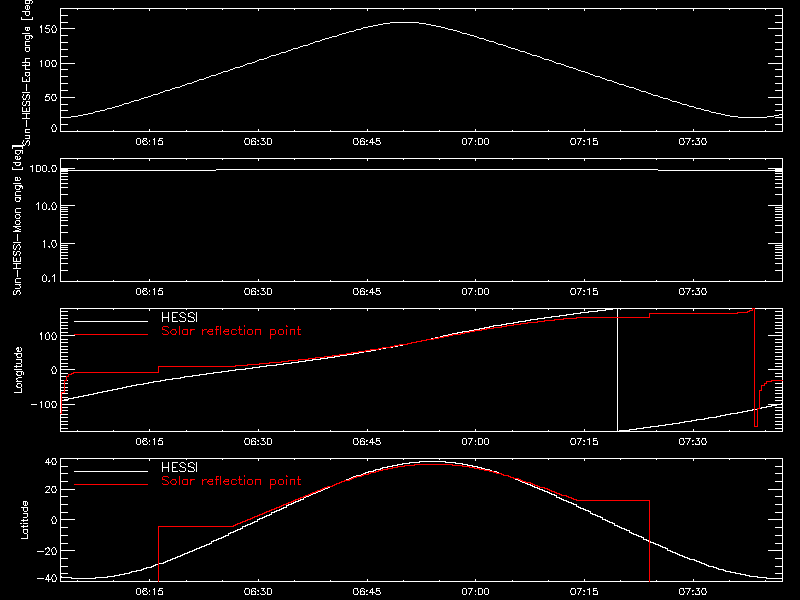Click the 20 tick on Latitude axis
Image resolution: width=800 pixels, height=600 pixels.
[51, 490]
